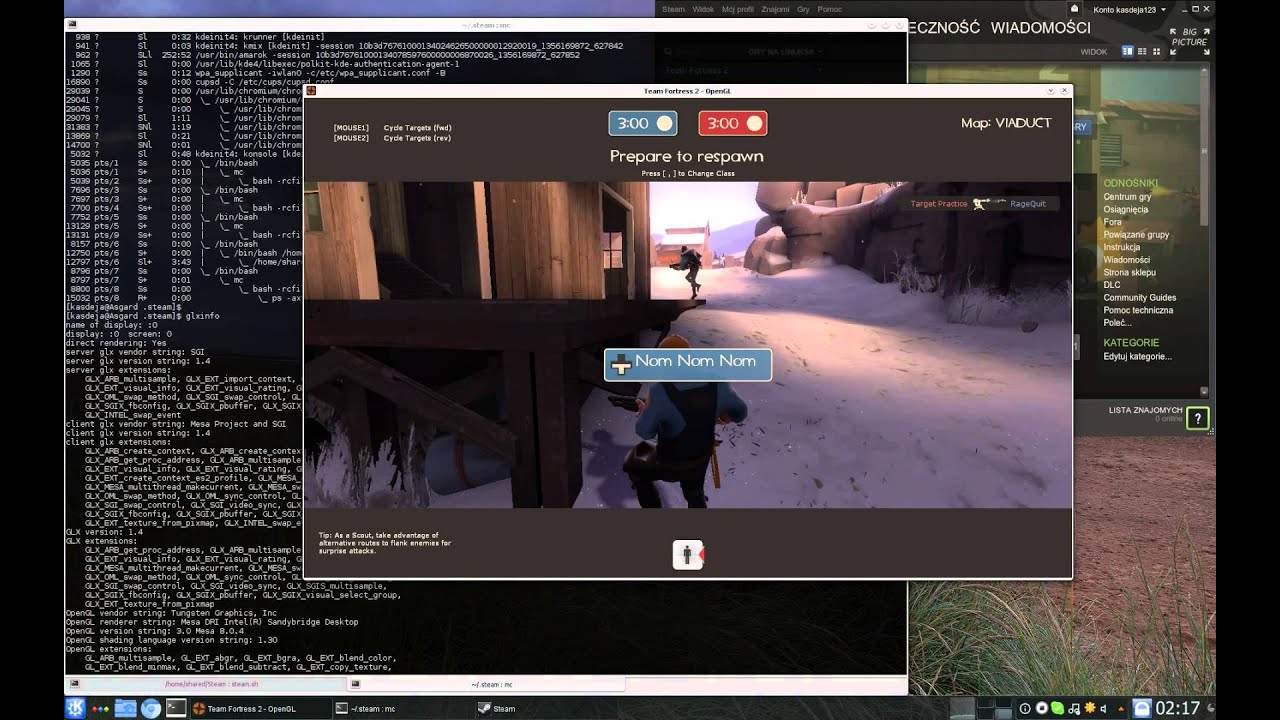
Task: Click the Map: VIADUCT label
Action: coord(1006,123)
